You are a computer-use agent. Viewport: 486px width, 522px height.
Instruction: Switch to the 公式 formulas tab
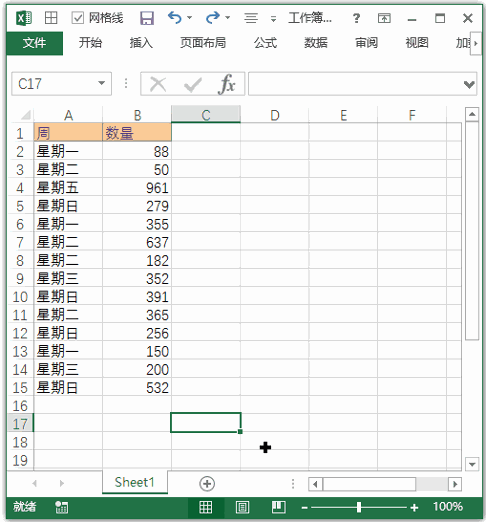click(265, 43)
